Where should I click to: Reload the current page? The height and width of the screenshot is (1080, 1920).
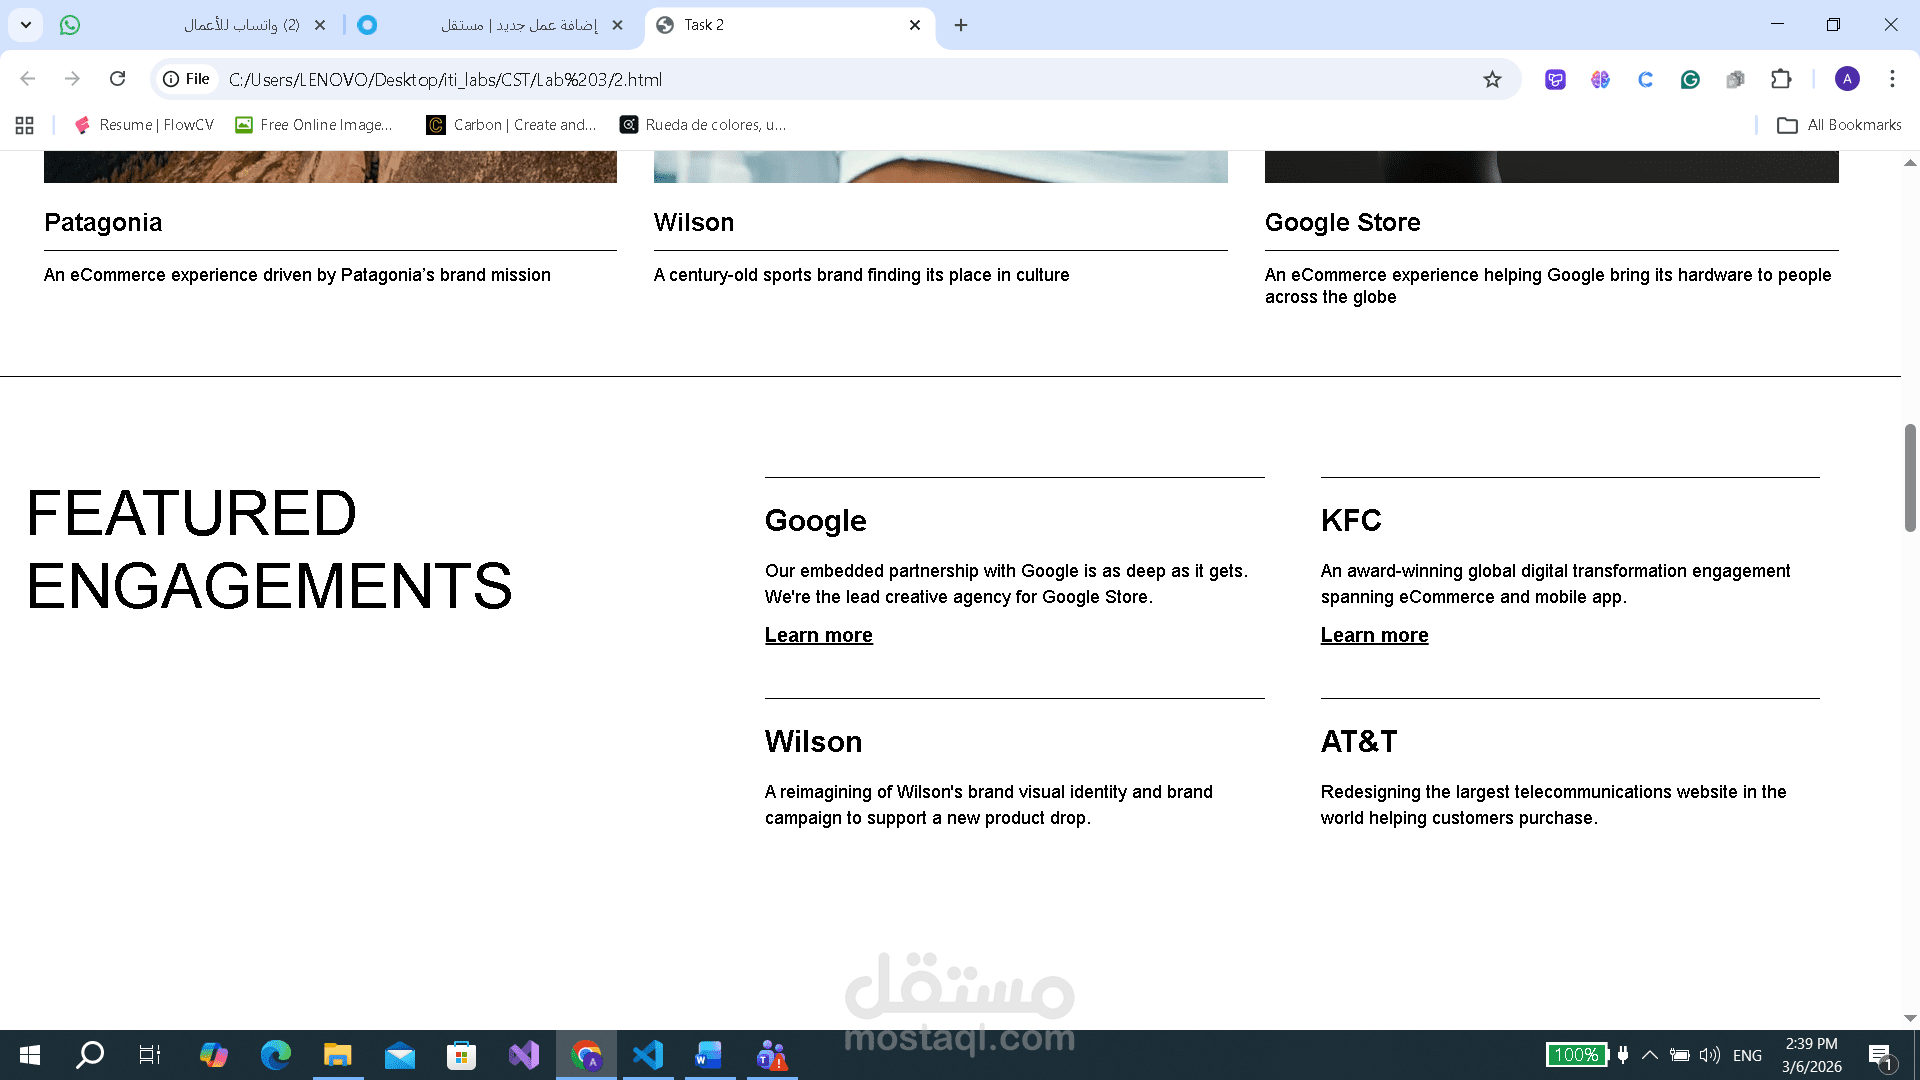(117, 79)
